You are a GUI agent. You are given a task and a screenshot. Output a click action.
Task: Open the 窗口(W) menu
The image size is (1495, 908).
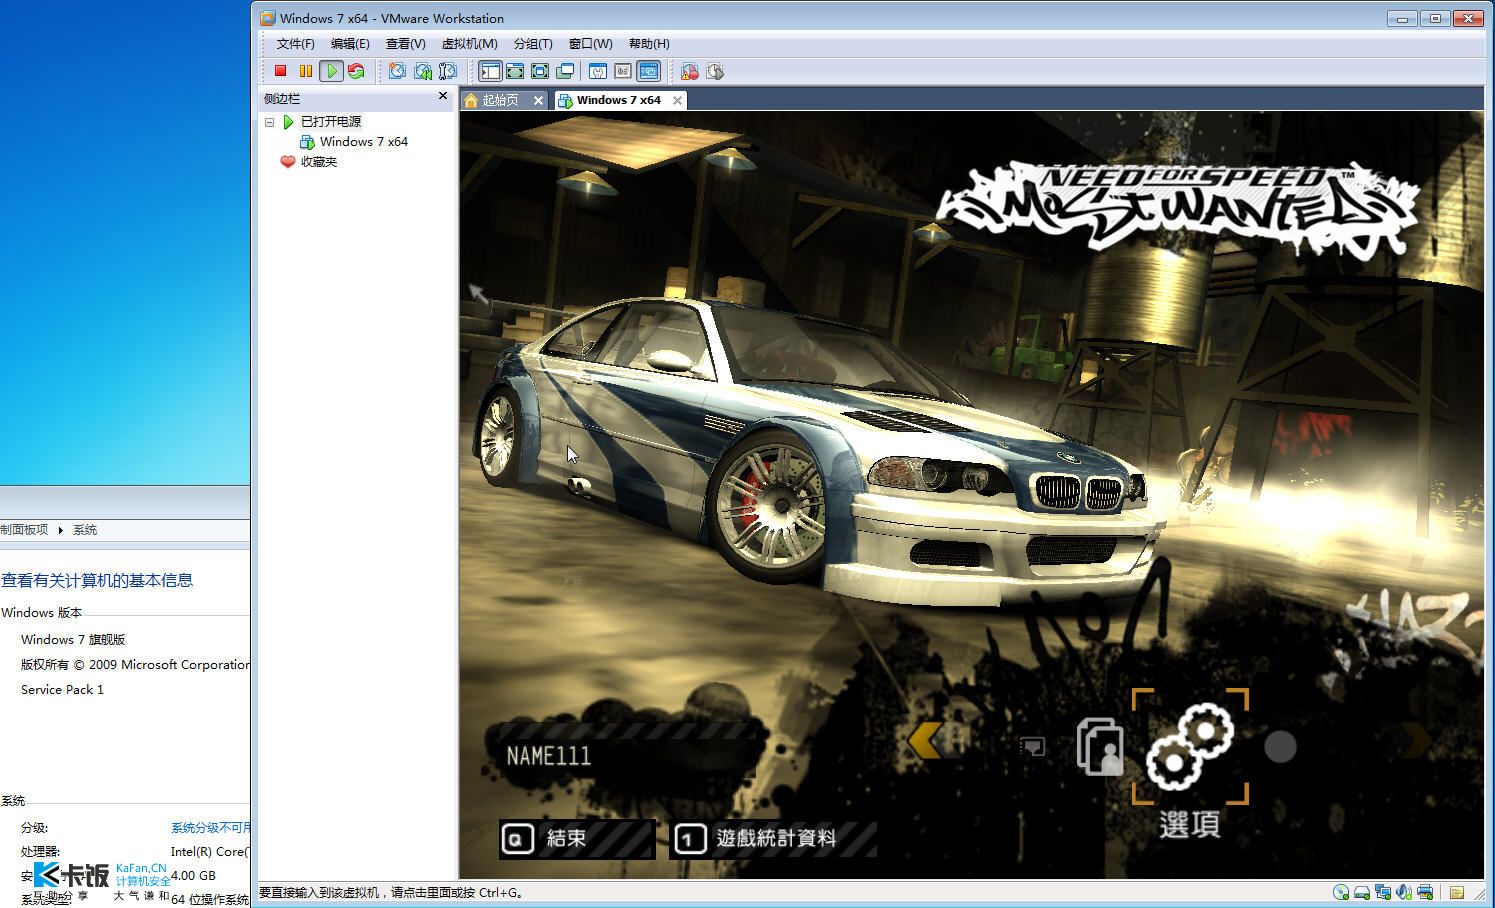(x=590, y=44)
